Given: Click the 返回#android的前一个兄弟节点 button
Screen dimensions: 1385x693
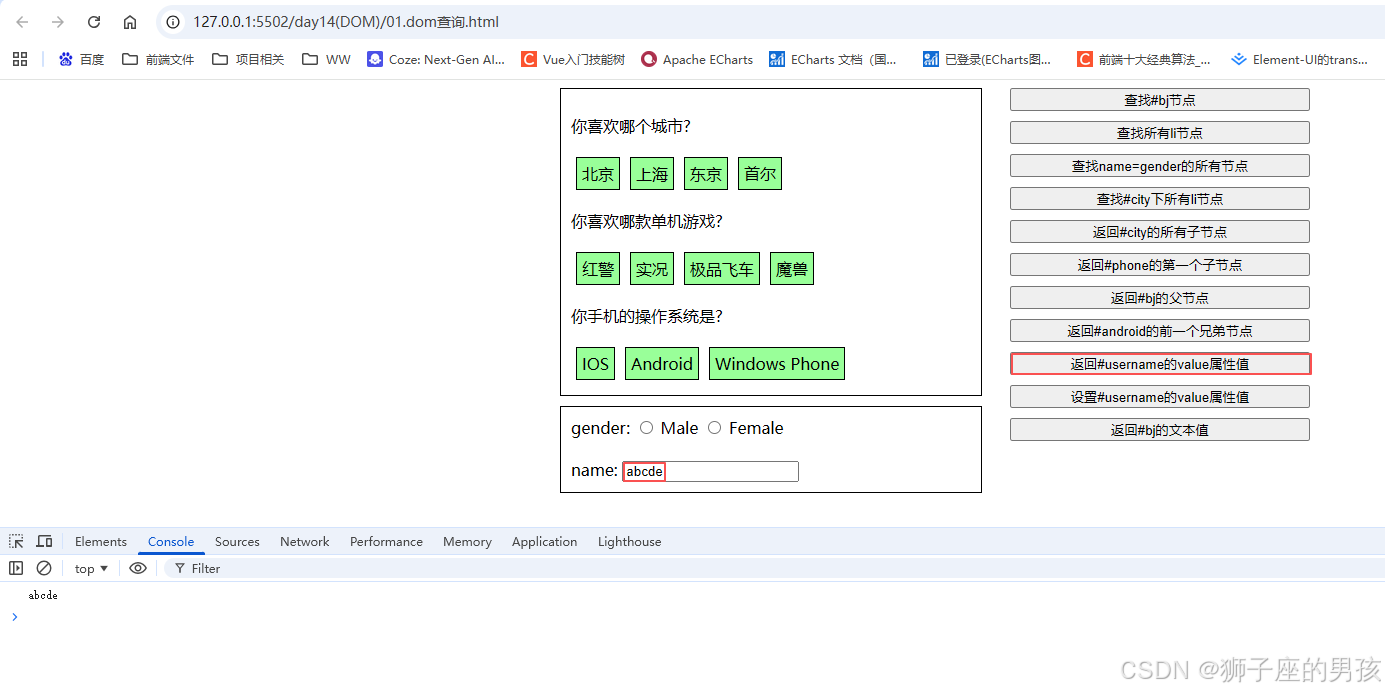Looking at the screenshot, I should (1160, 331).
